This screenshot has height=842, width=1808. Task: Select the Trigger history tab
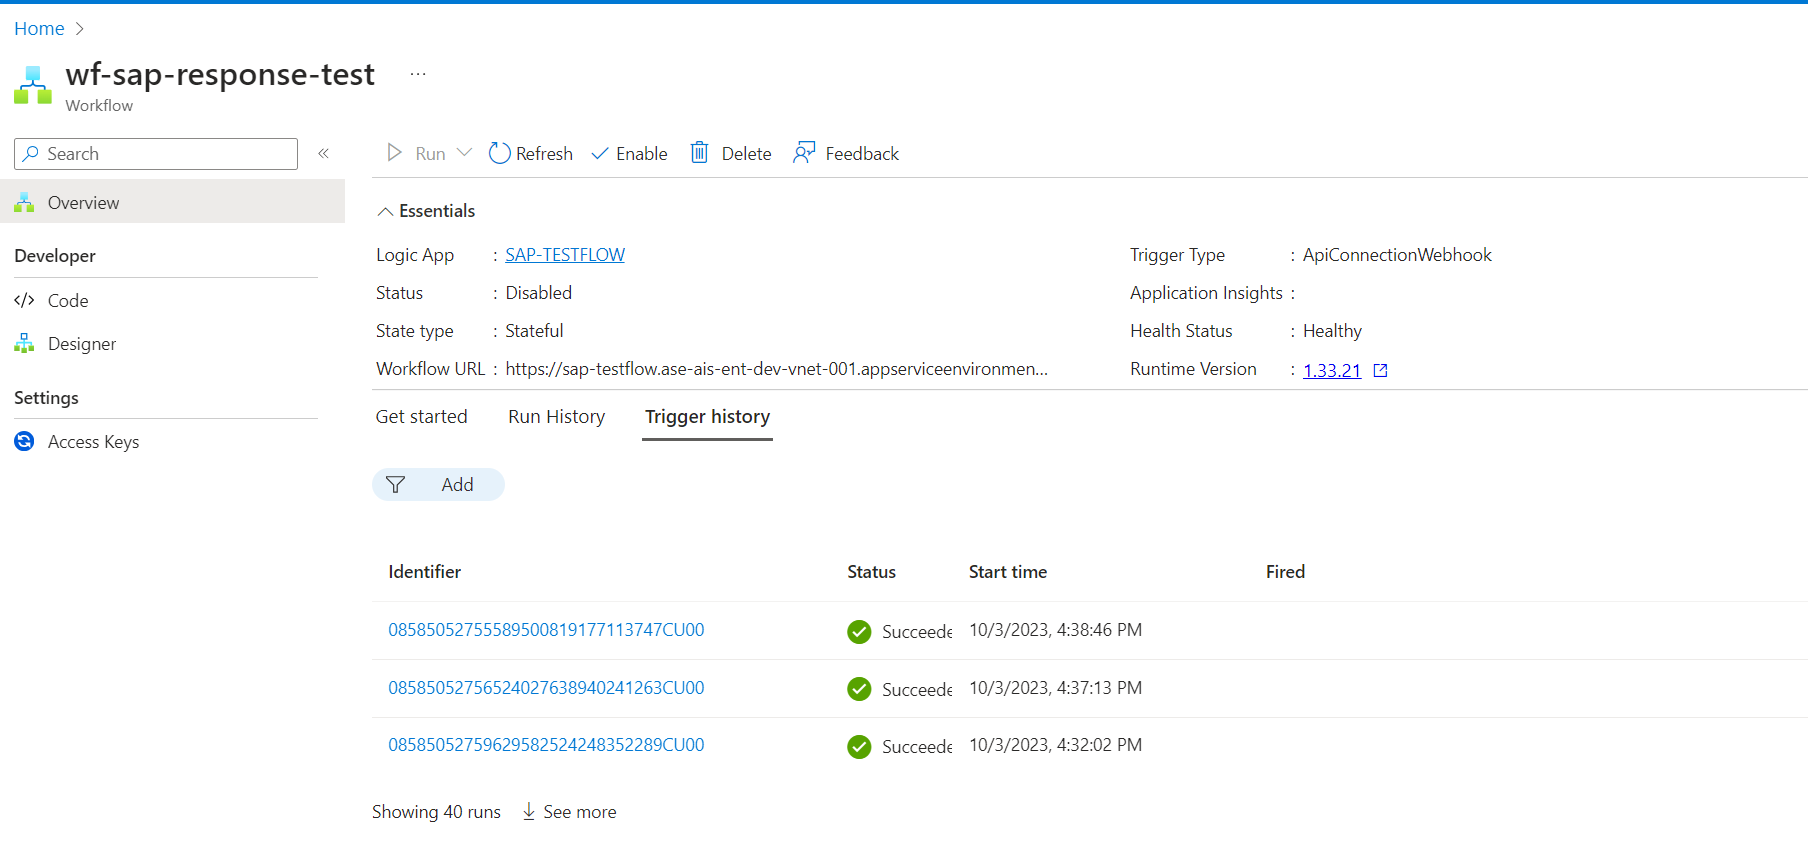pos(707,417)
